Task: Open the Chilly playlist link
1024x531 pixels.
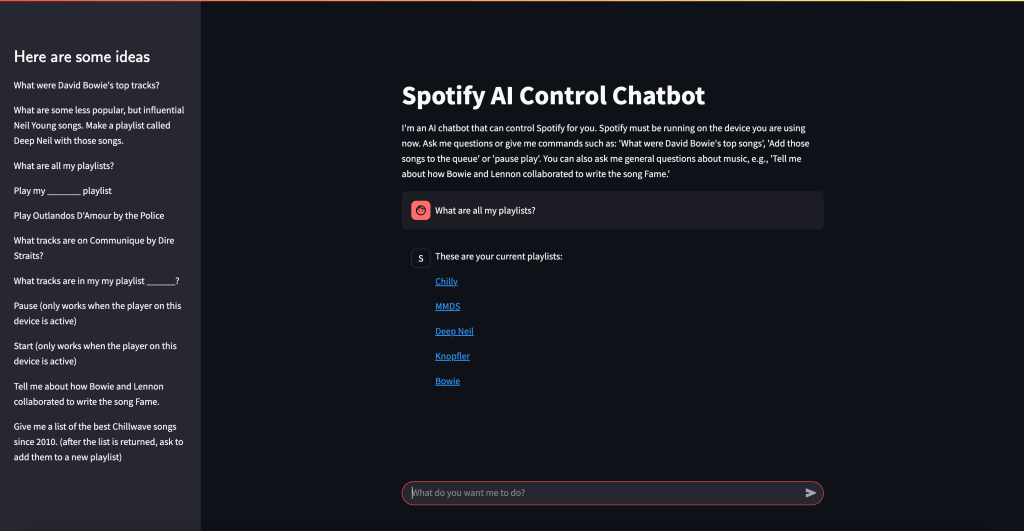Action: point(446,282)
